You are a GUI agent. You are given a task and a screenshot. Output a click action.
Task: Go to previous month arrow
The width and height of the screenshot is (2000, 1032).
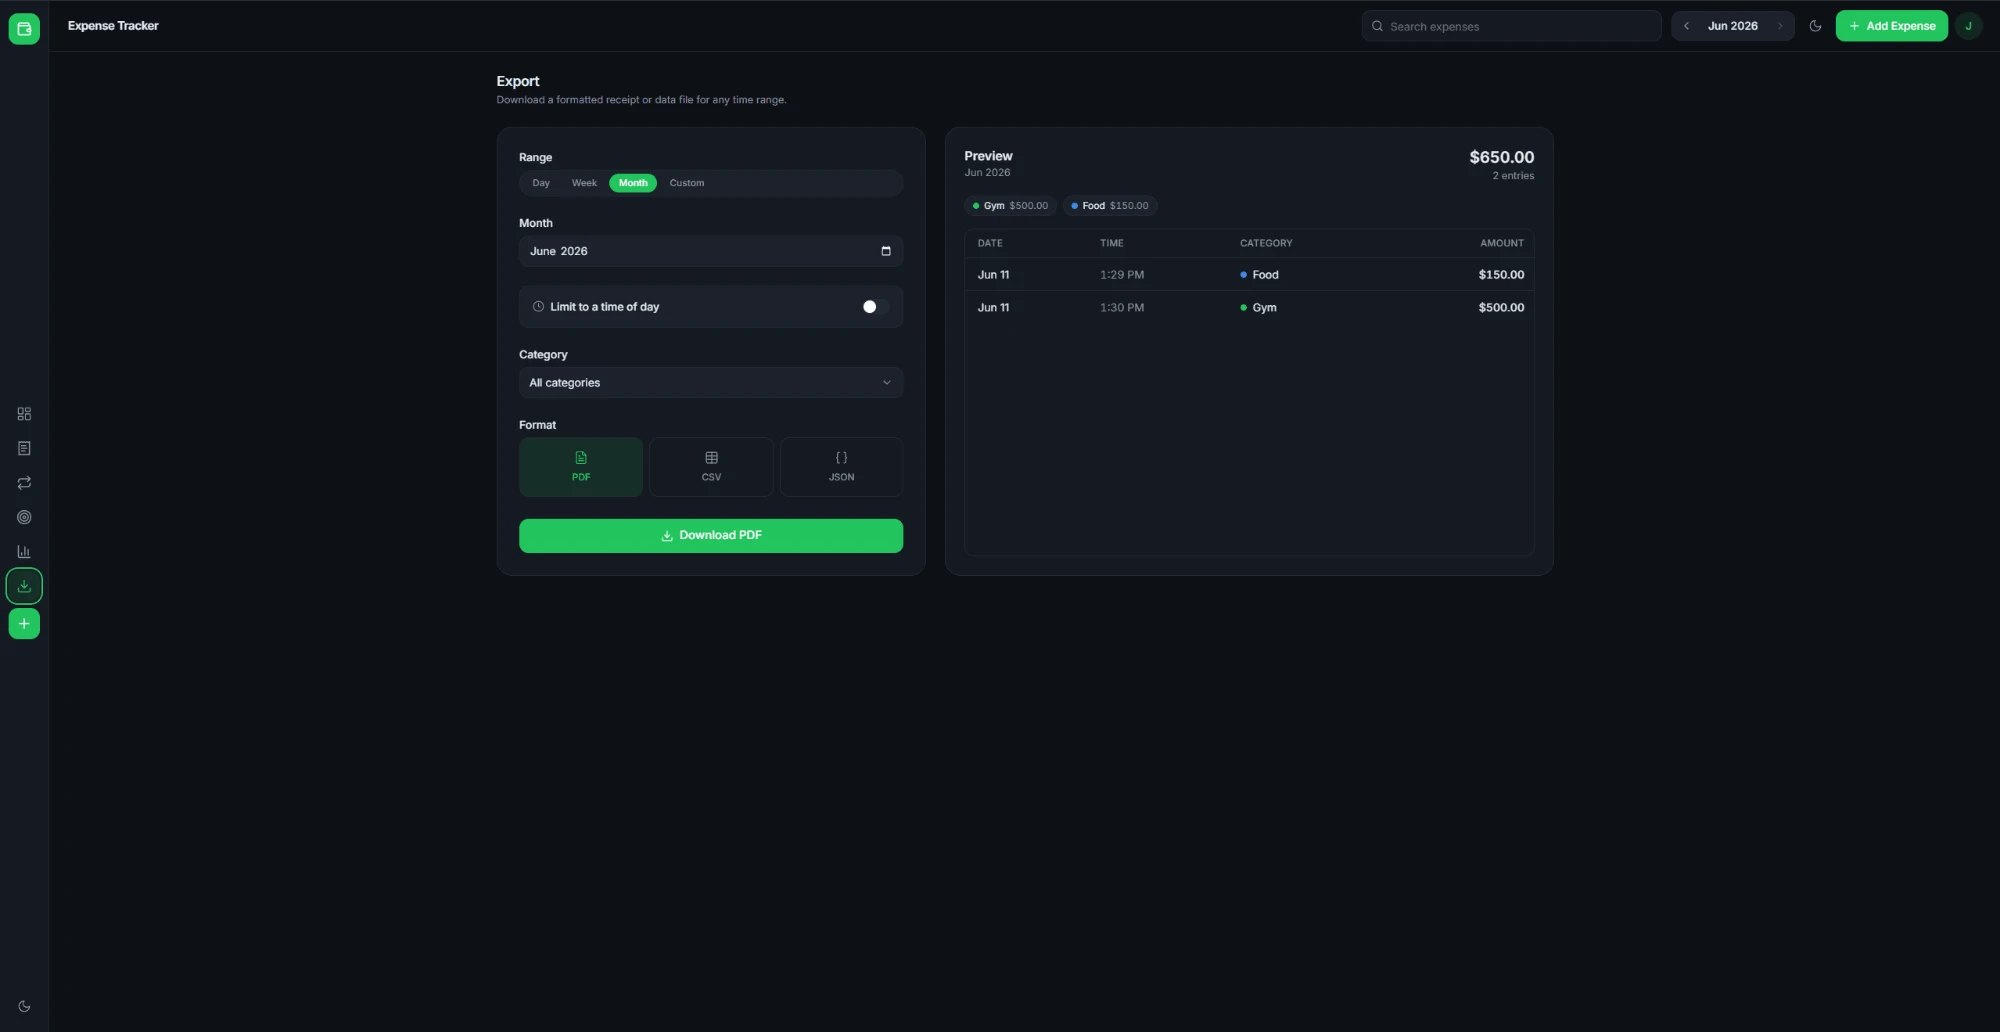pyautogui.click(x=1686, y=26)
